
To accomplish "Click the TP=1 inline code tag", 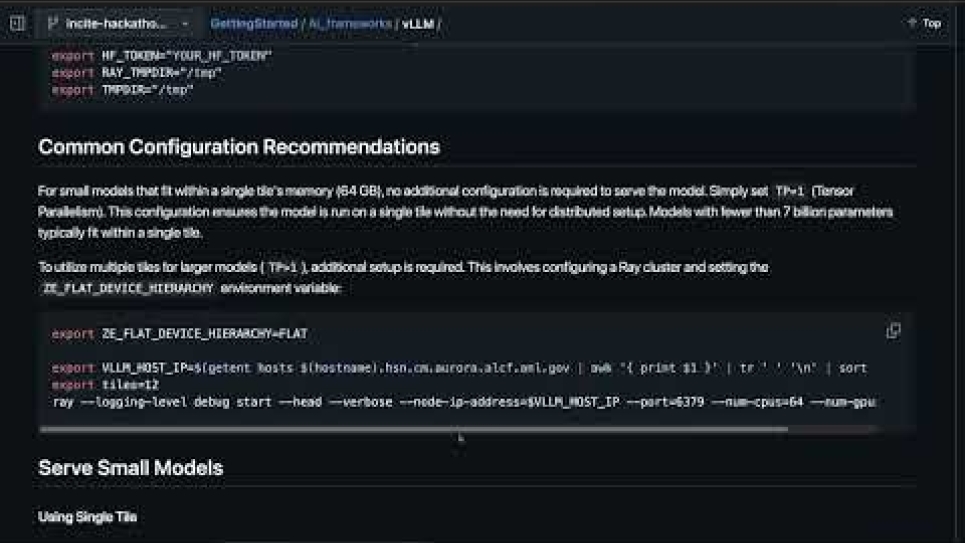I will tap(789, 190).
